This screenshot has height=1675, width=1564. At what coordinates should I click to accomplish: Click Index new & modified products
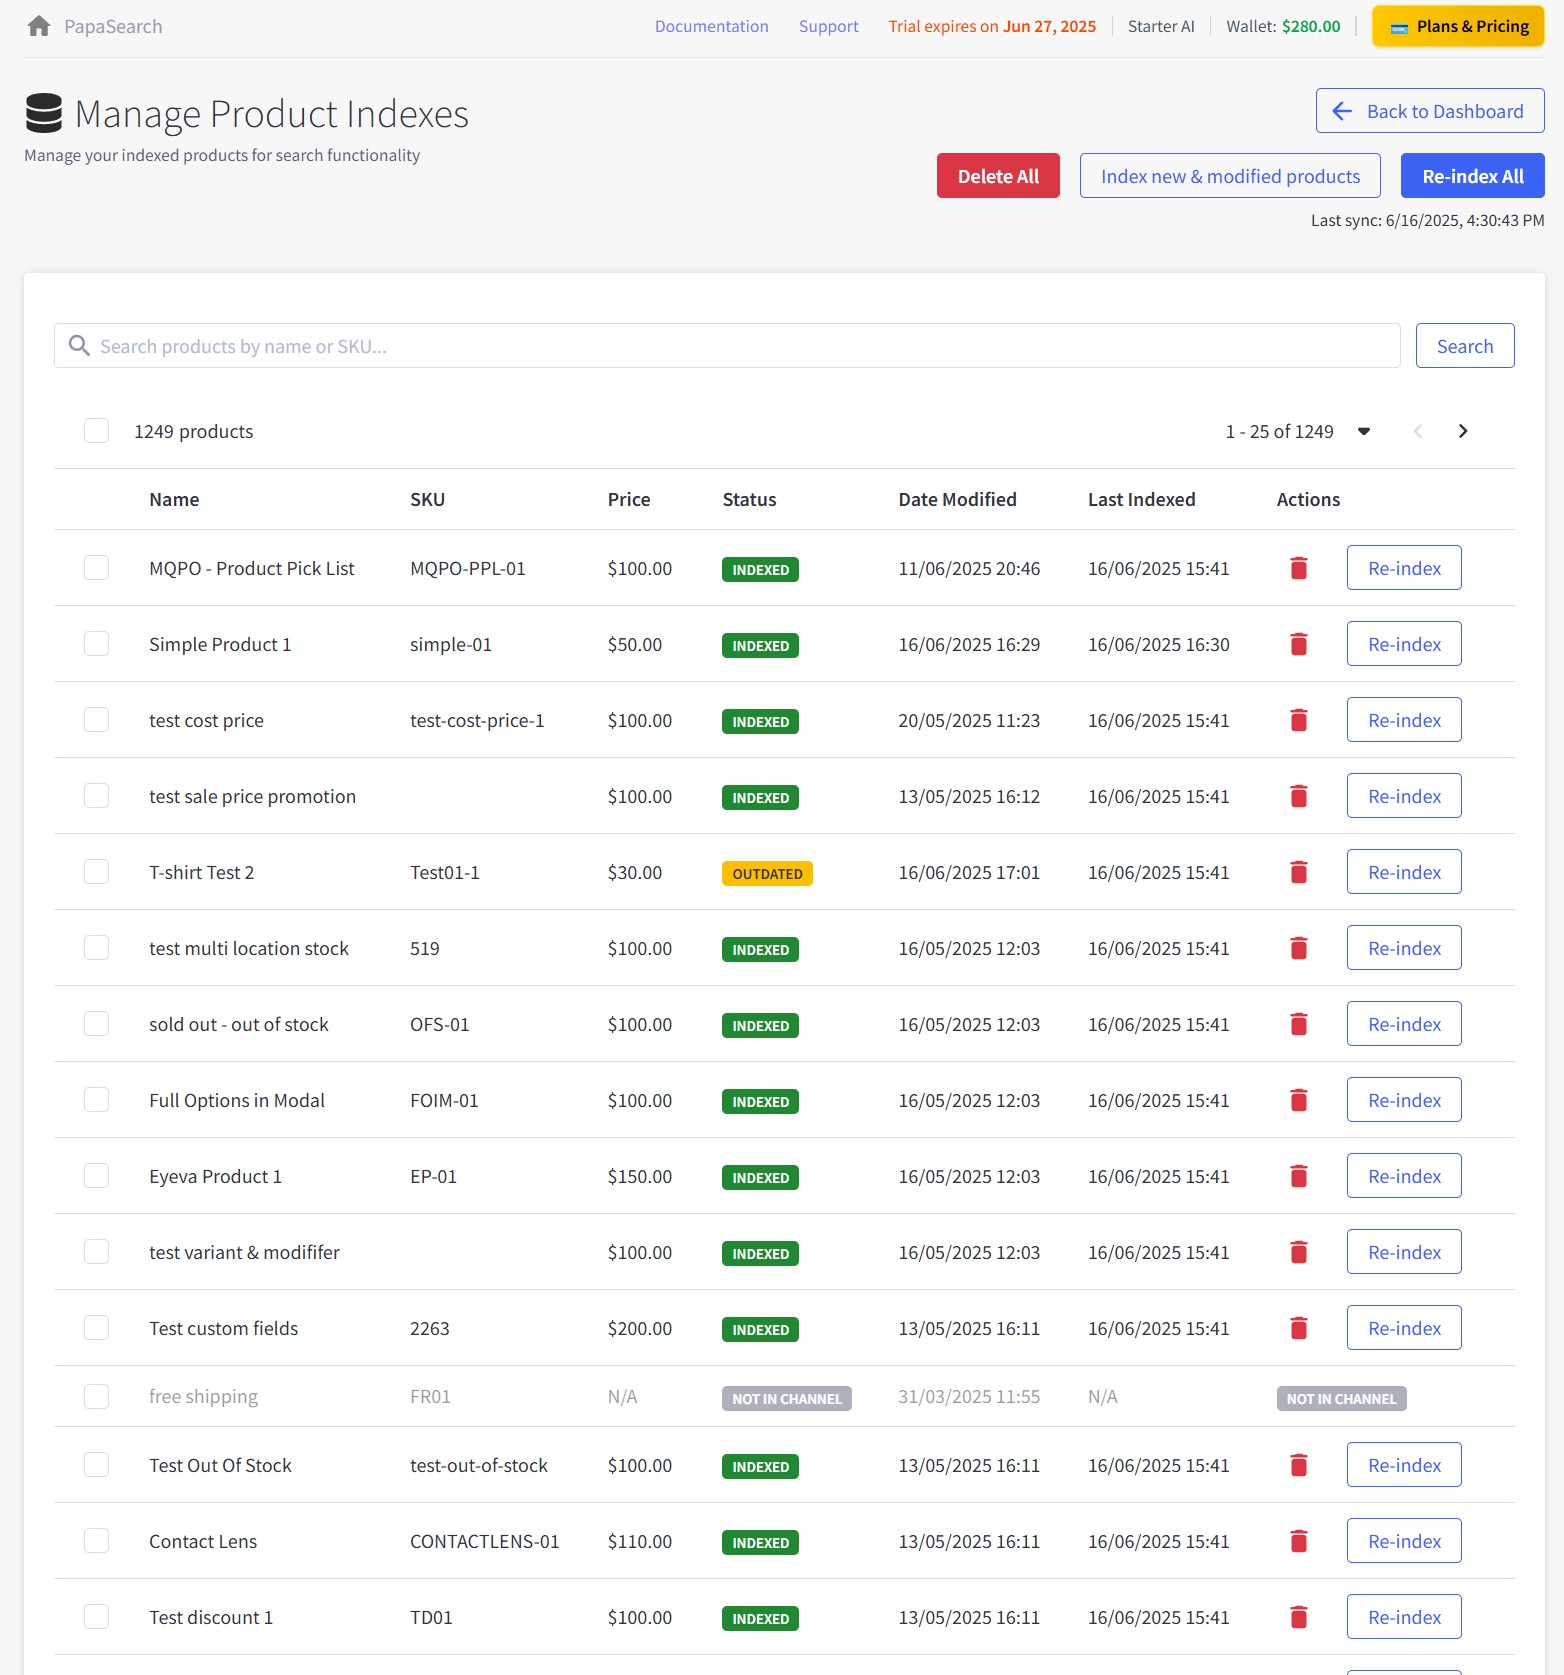[1230, 176]
